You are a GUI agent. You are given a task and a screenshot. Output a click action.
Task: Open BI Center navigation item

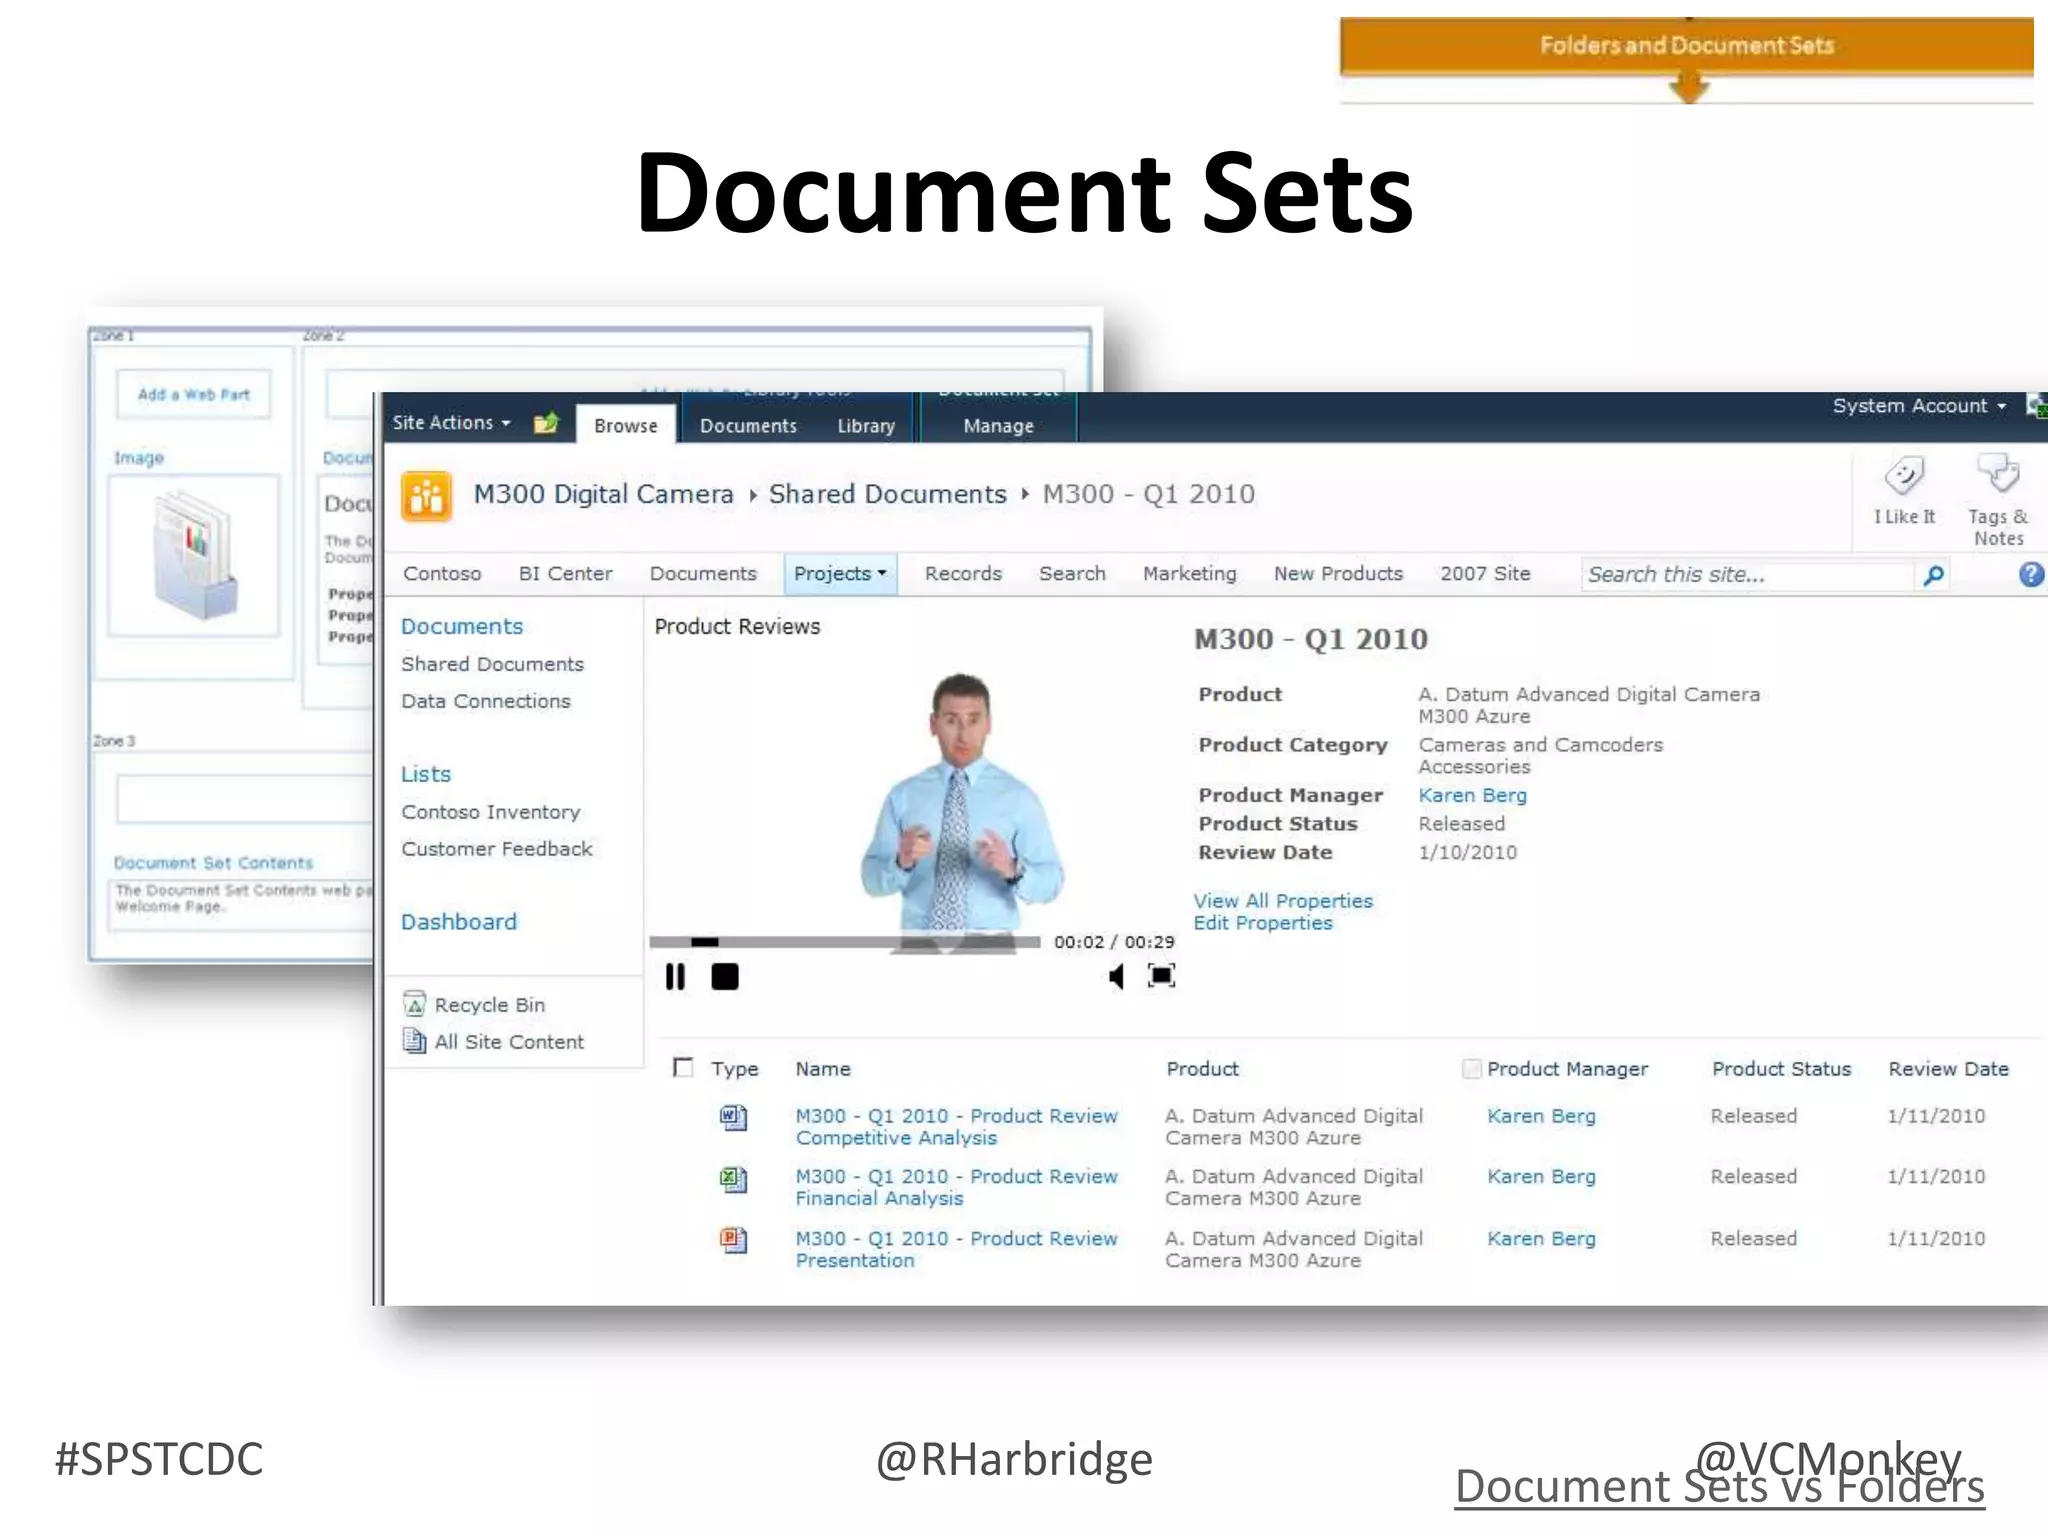pyautogui.click(x=565, y=574)
